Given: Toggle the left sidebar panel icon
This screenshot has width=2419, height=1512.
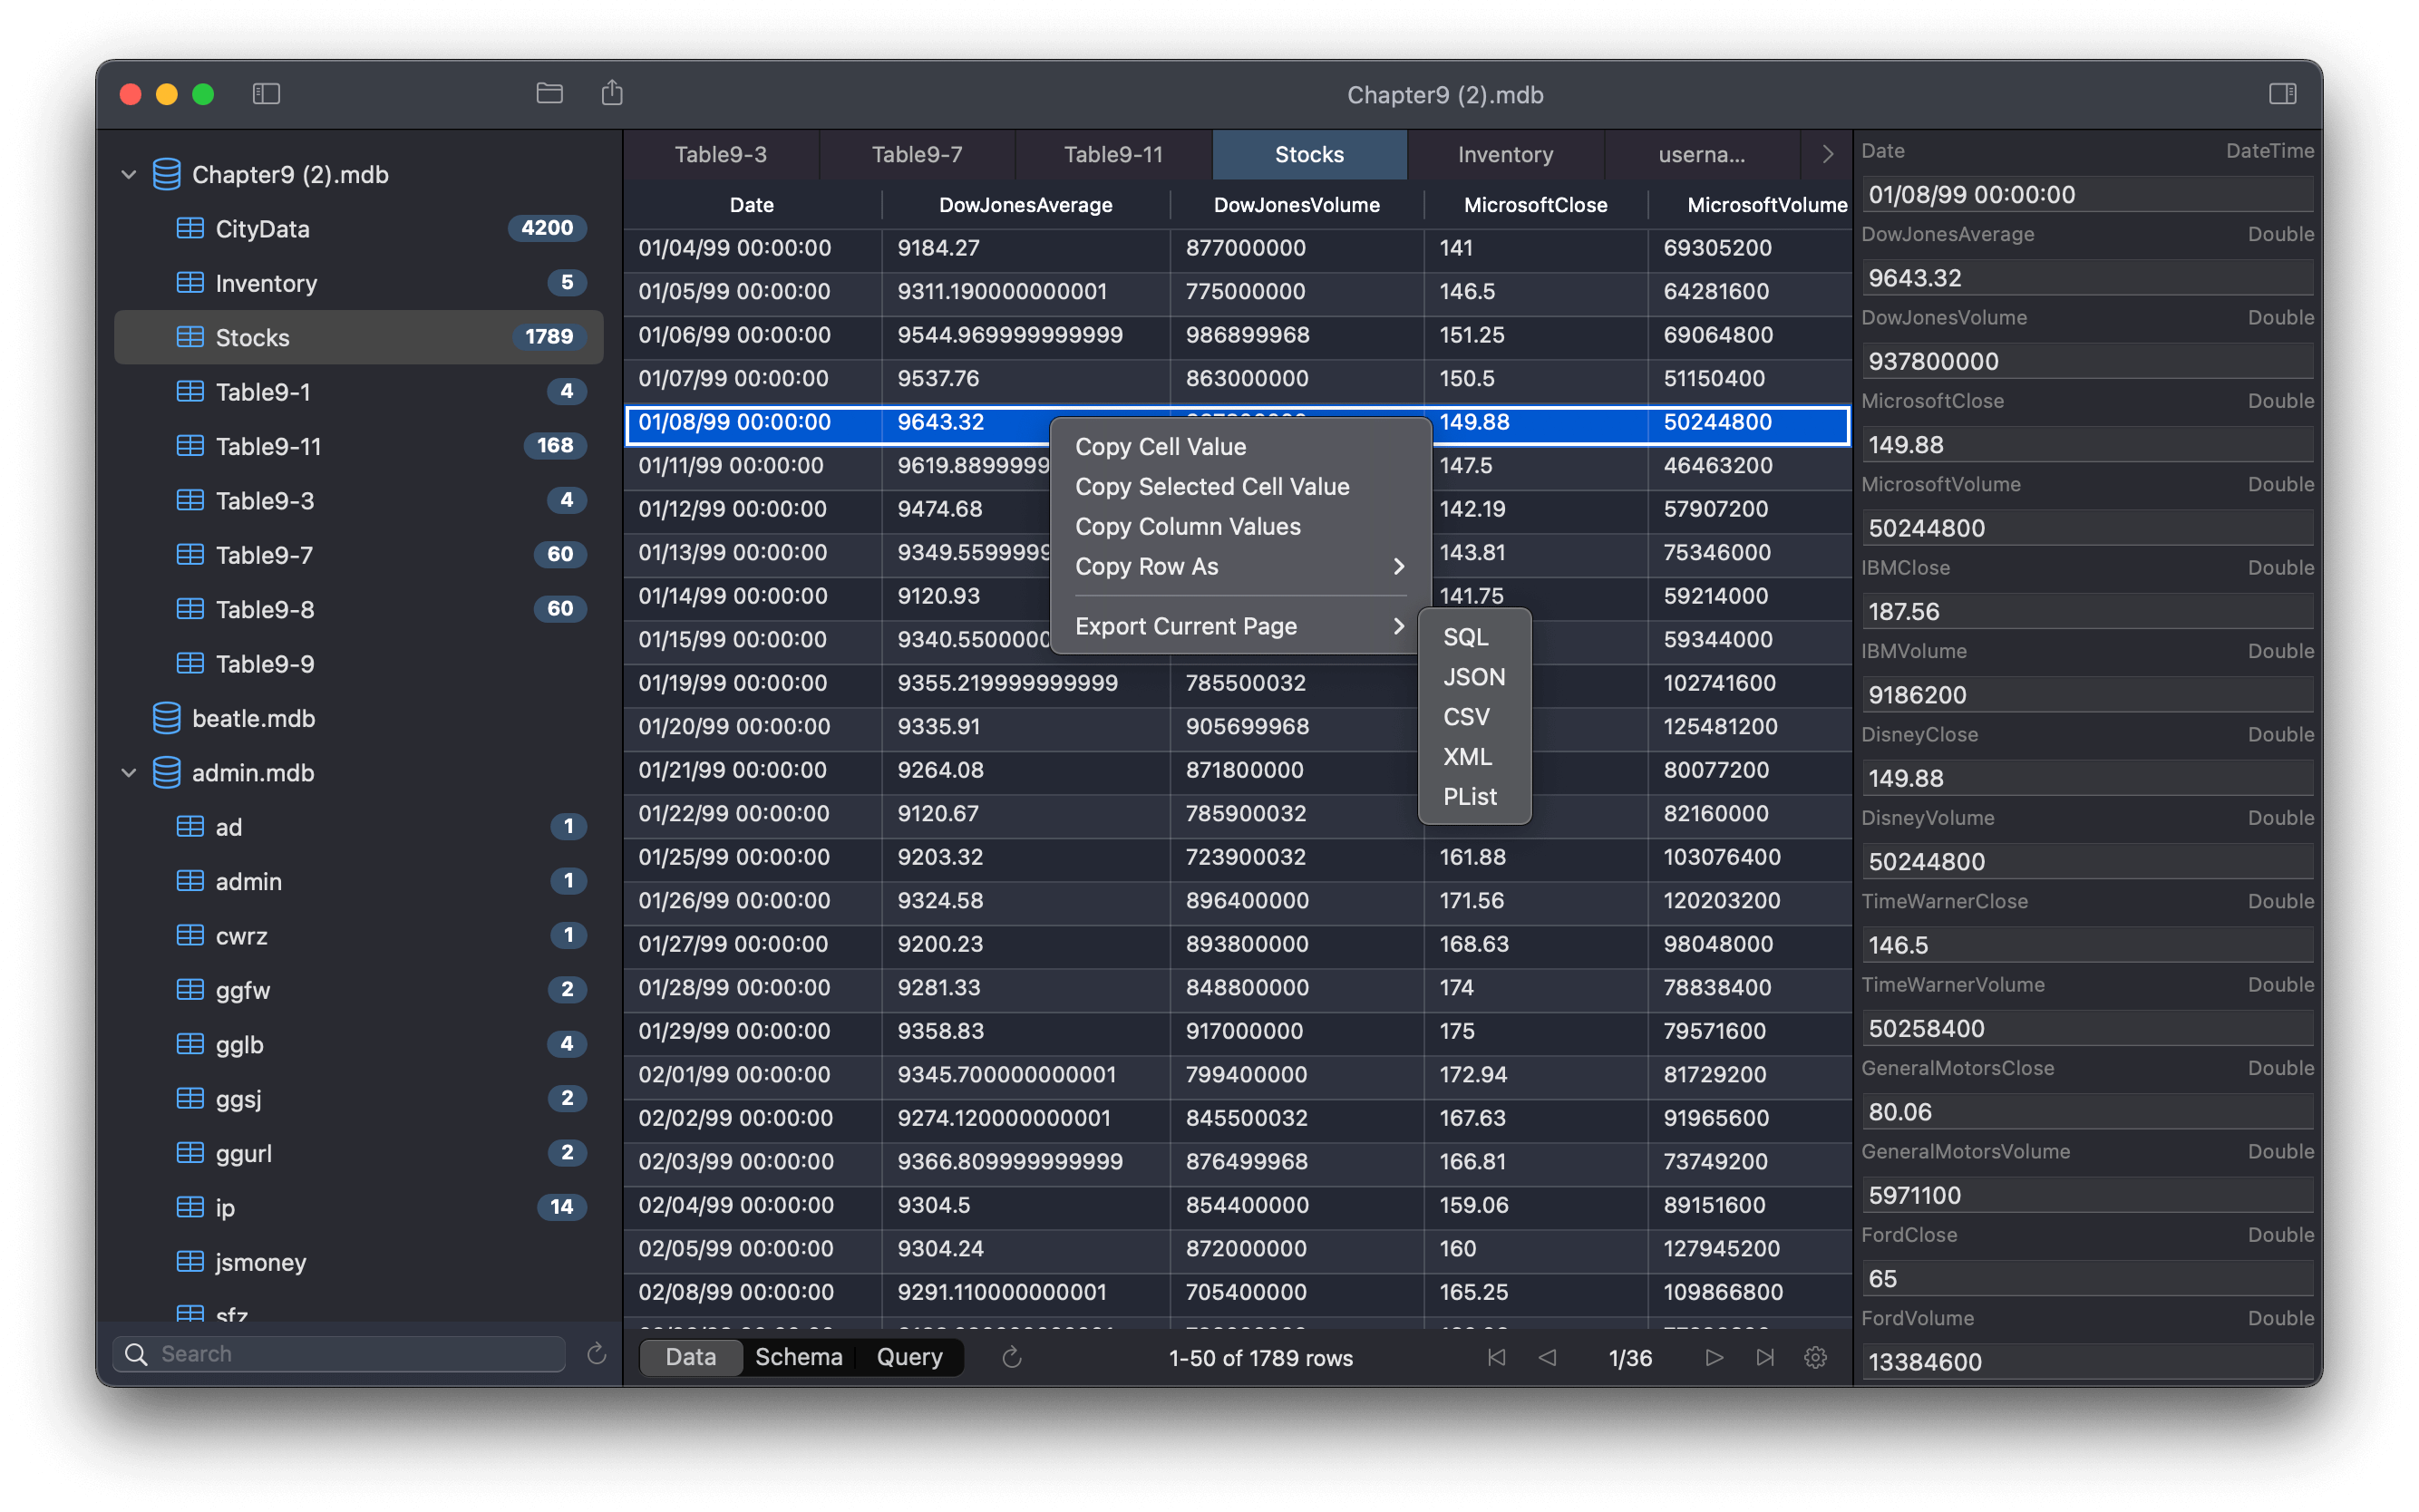Looking at the screenshot, I should point(266,94).
